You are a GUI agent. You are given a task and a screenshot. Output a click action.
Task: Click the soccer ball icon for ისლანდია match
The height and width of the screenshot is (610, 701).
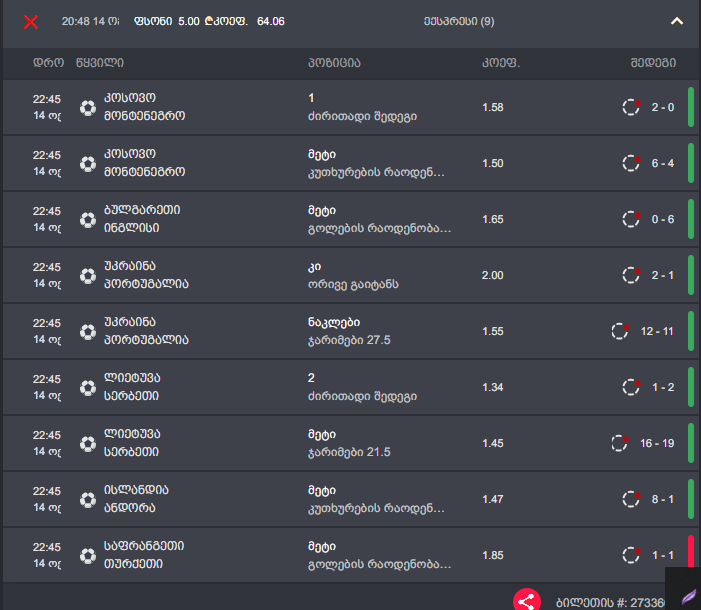click(88, 500)
